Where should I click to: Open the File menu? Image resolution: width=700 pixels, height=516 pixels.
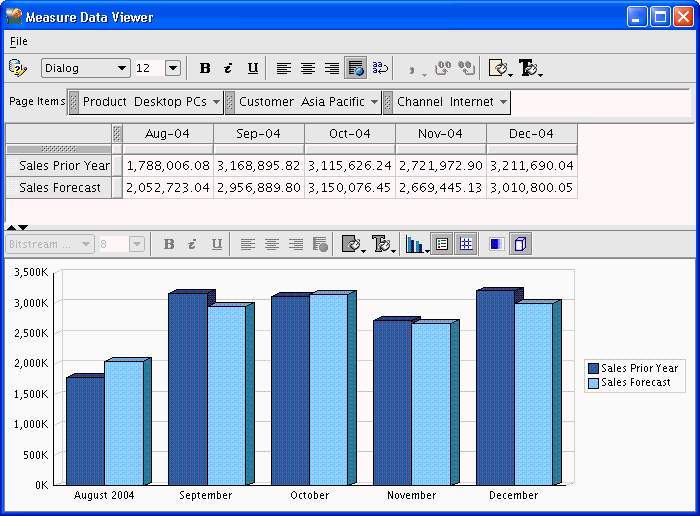(x=19, y=42)
